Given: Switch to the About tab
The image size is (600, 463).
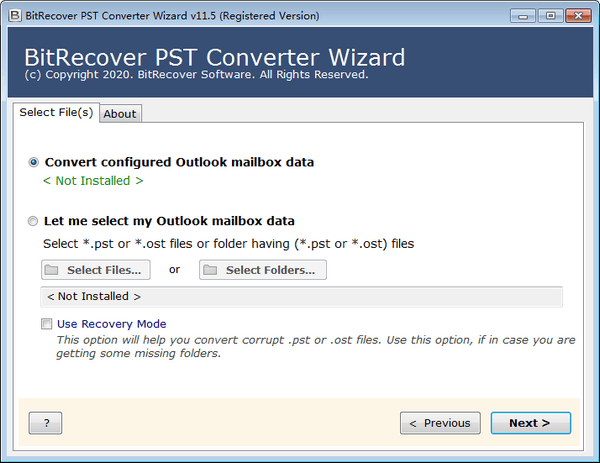Looking at the screenshot, I should coord(120,114).
